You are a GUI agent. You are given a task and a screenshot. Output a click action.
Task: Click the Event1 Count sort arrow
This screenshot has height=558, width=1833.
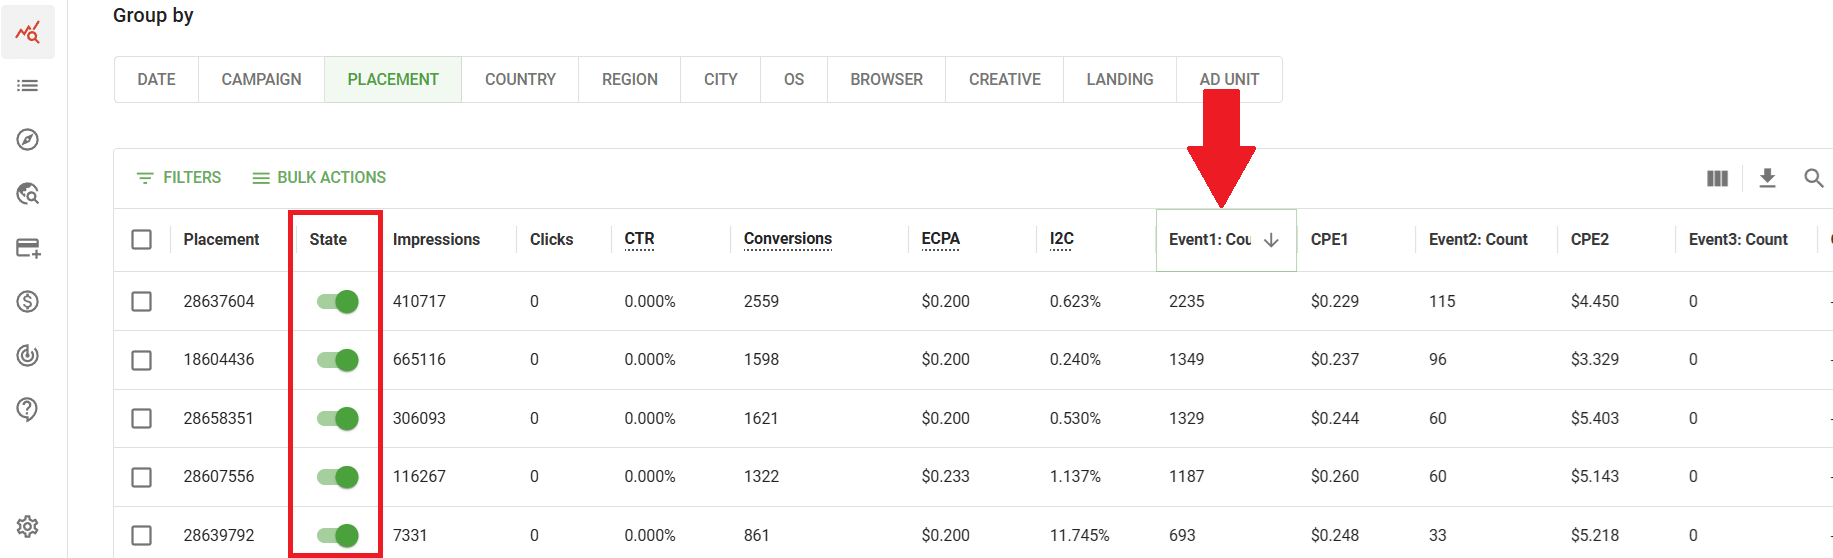1271,240
